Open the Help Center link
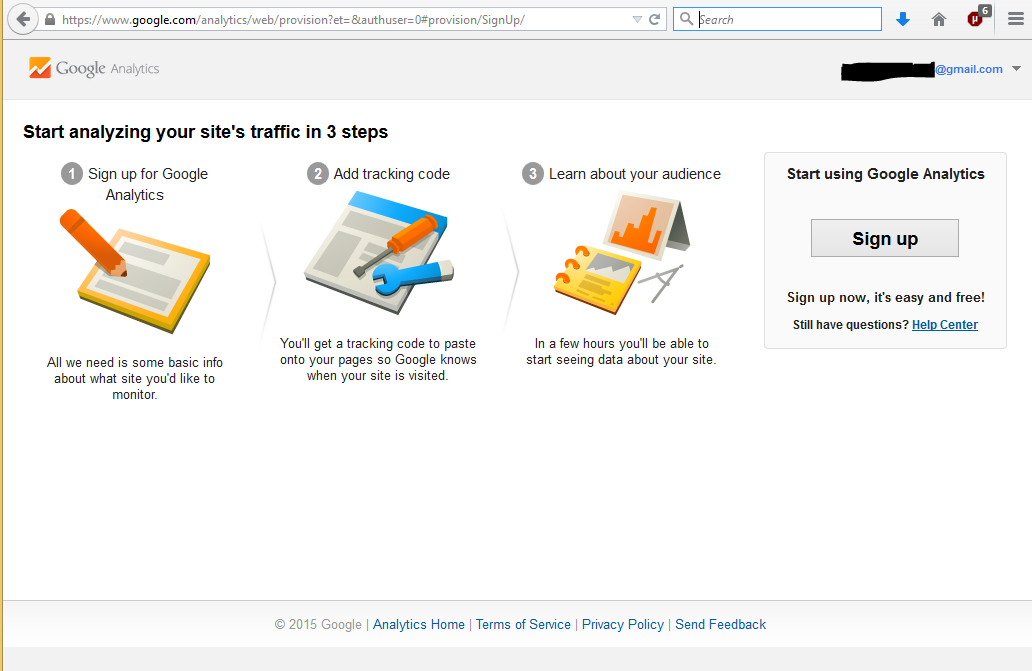Image resolution: width=1032 pixels, height=671 pixels. 944,325
